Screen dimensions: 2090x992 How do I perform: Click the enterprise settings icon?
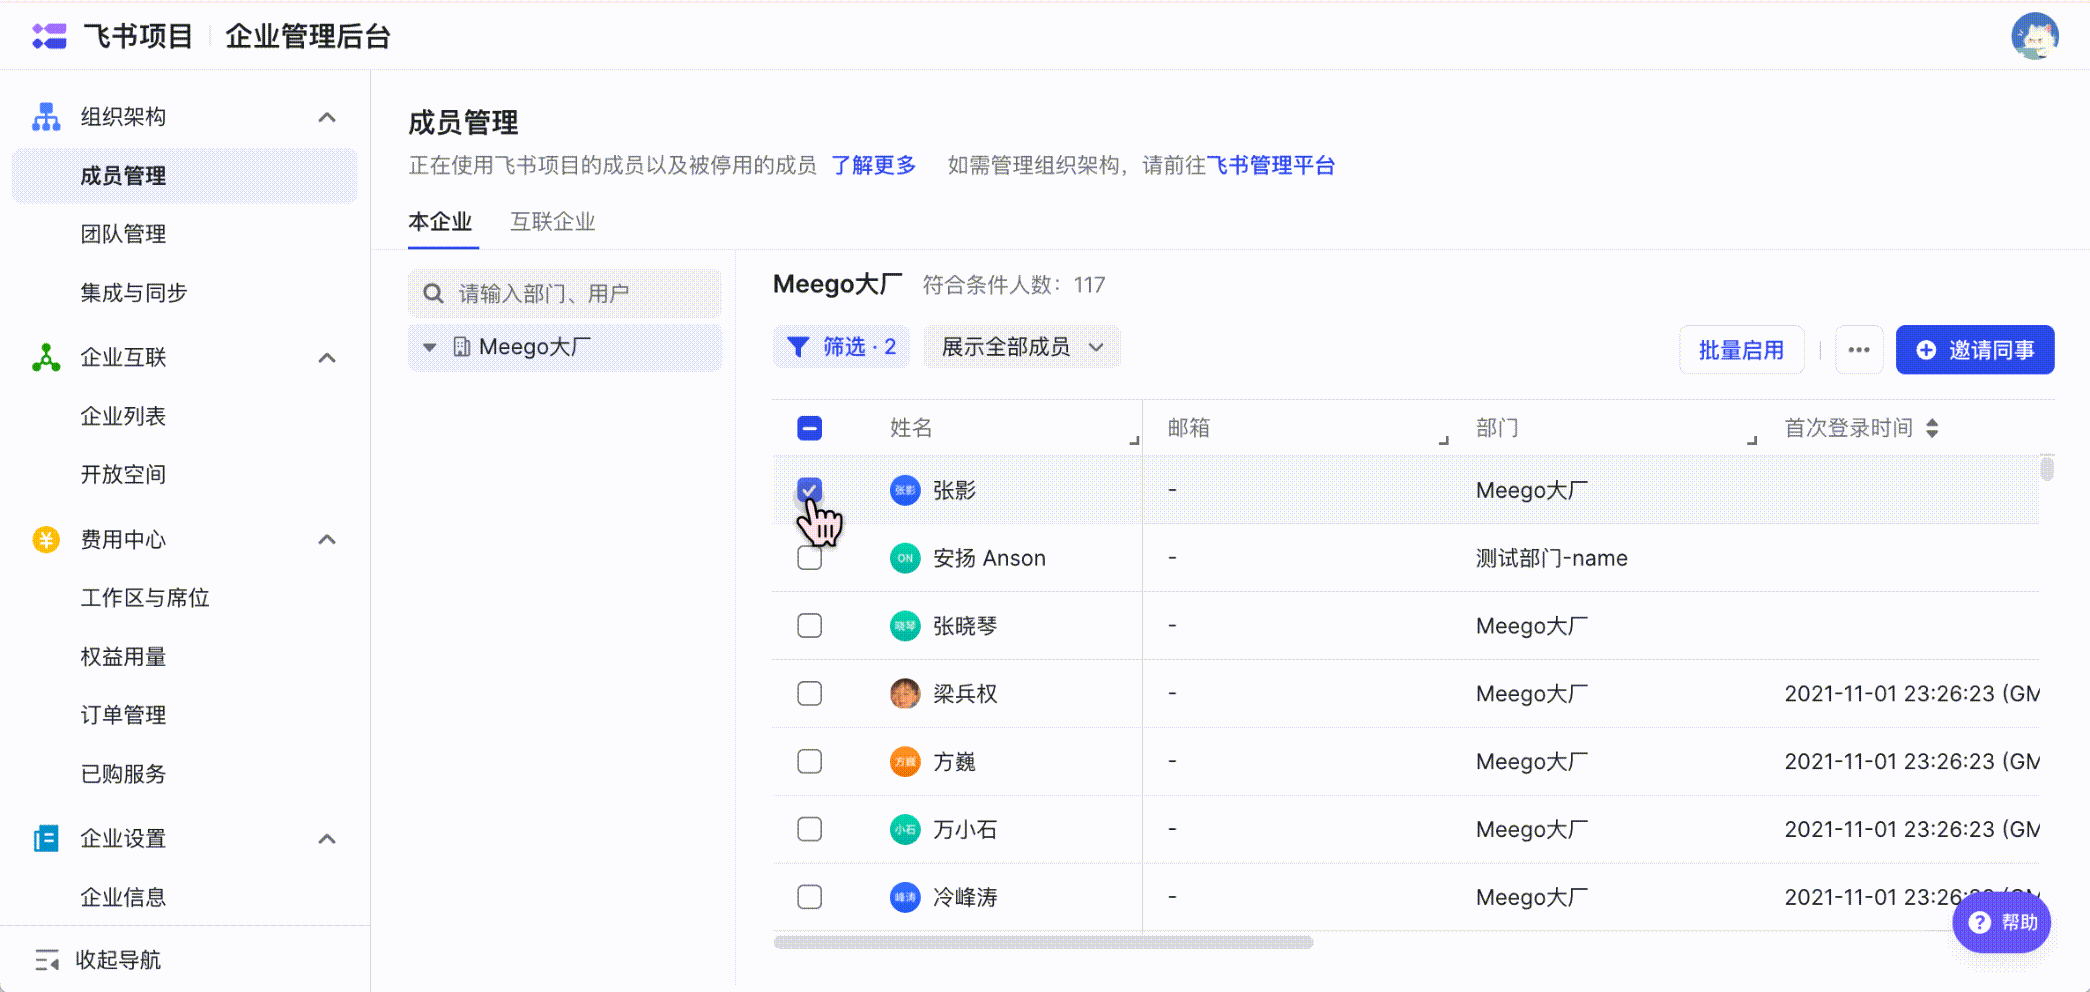point(46,839)
